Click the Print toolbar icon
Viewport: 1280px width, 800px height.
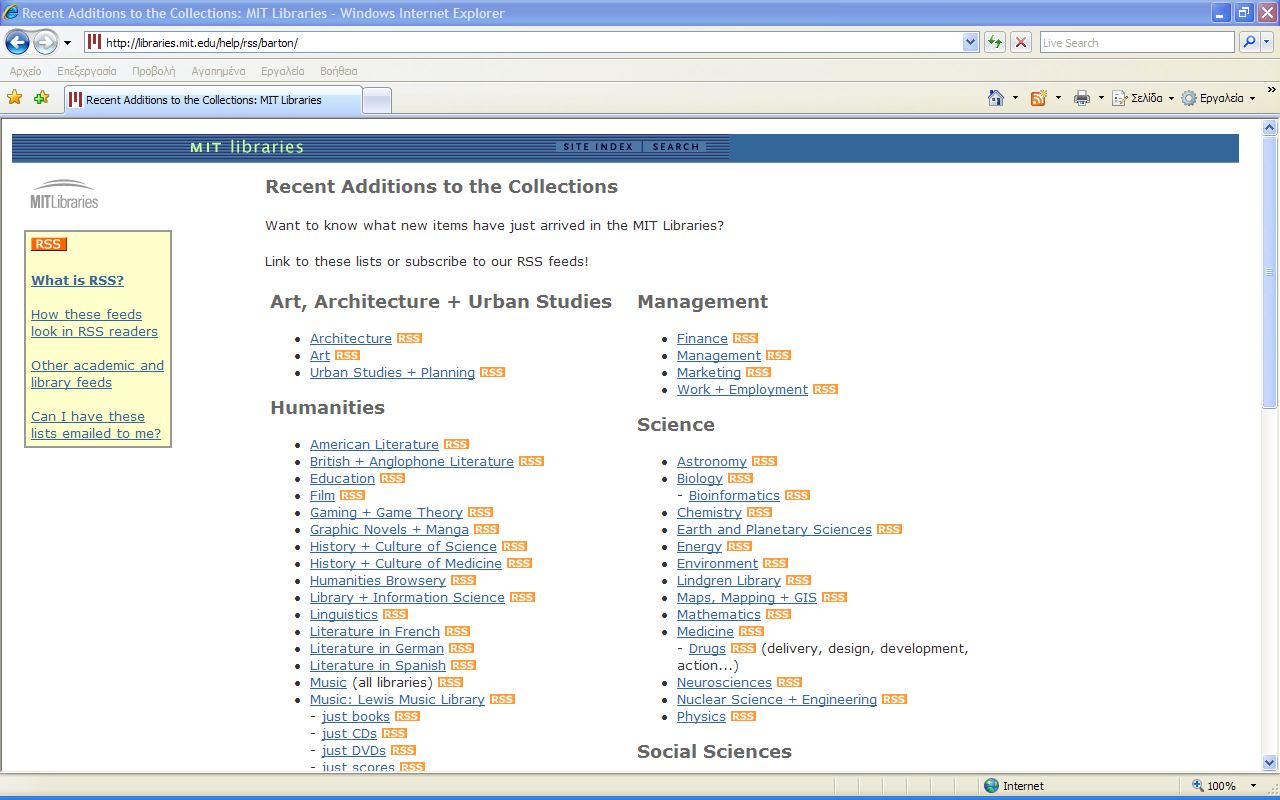(x=1082, y=98)
